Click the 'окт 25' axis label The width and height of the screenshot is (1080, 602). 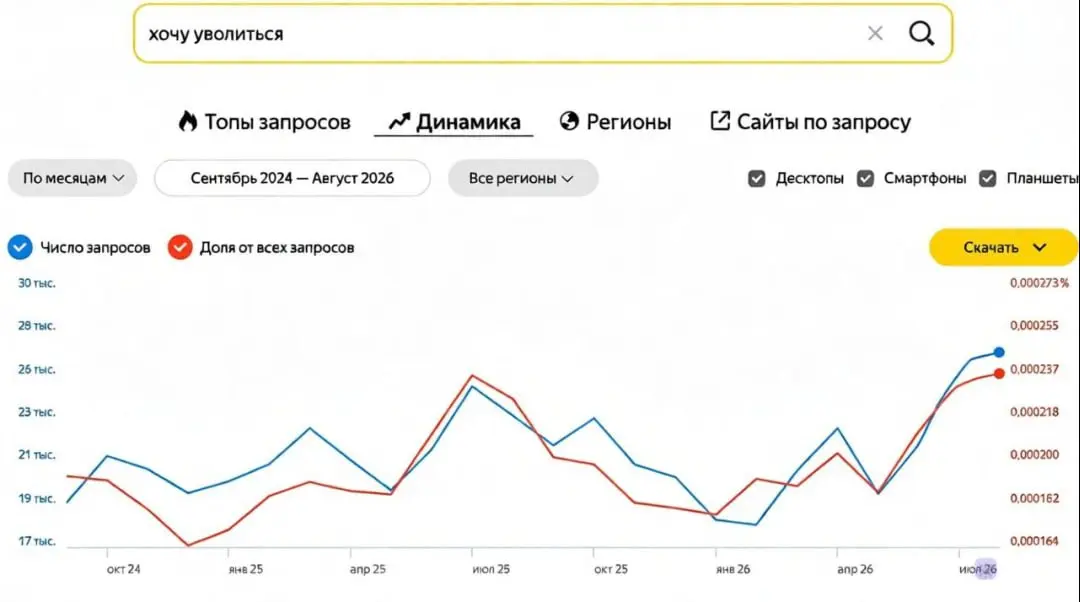(611, 569)
